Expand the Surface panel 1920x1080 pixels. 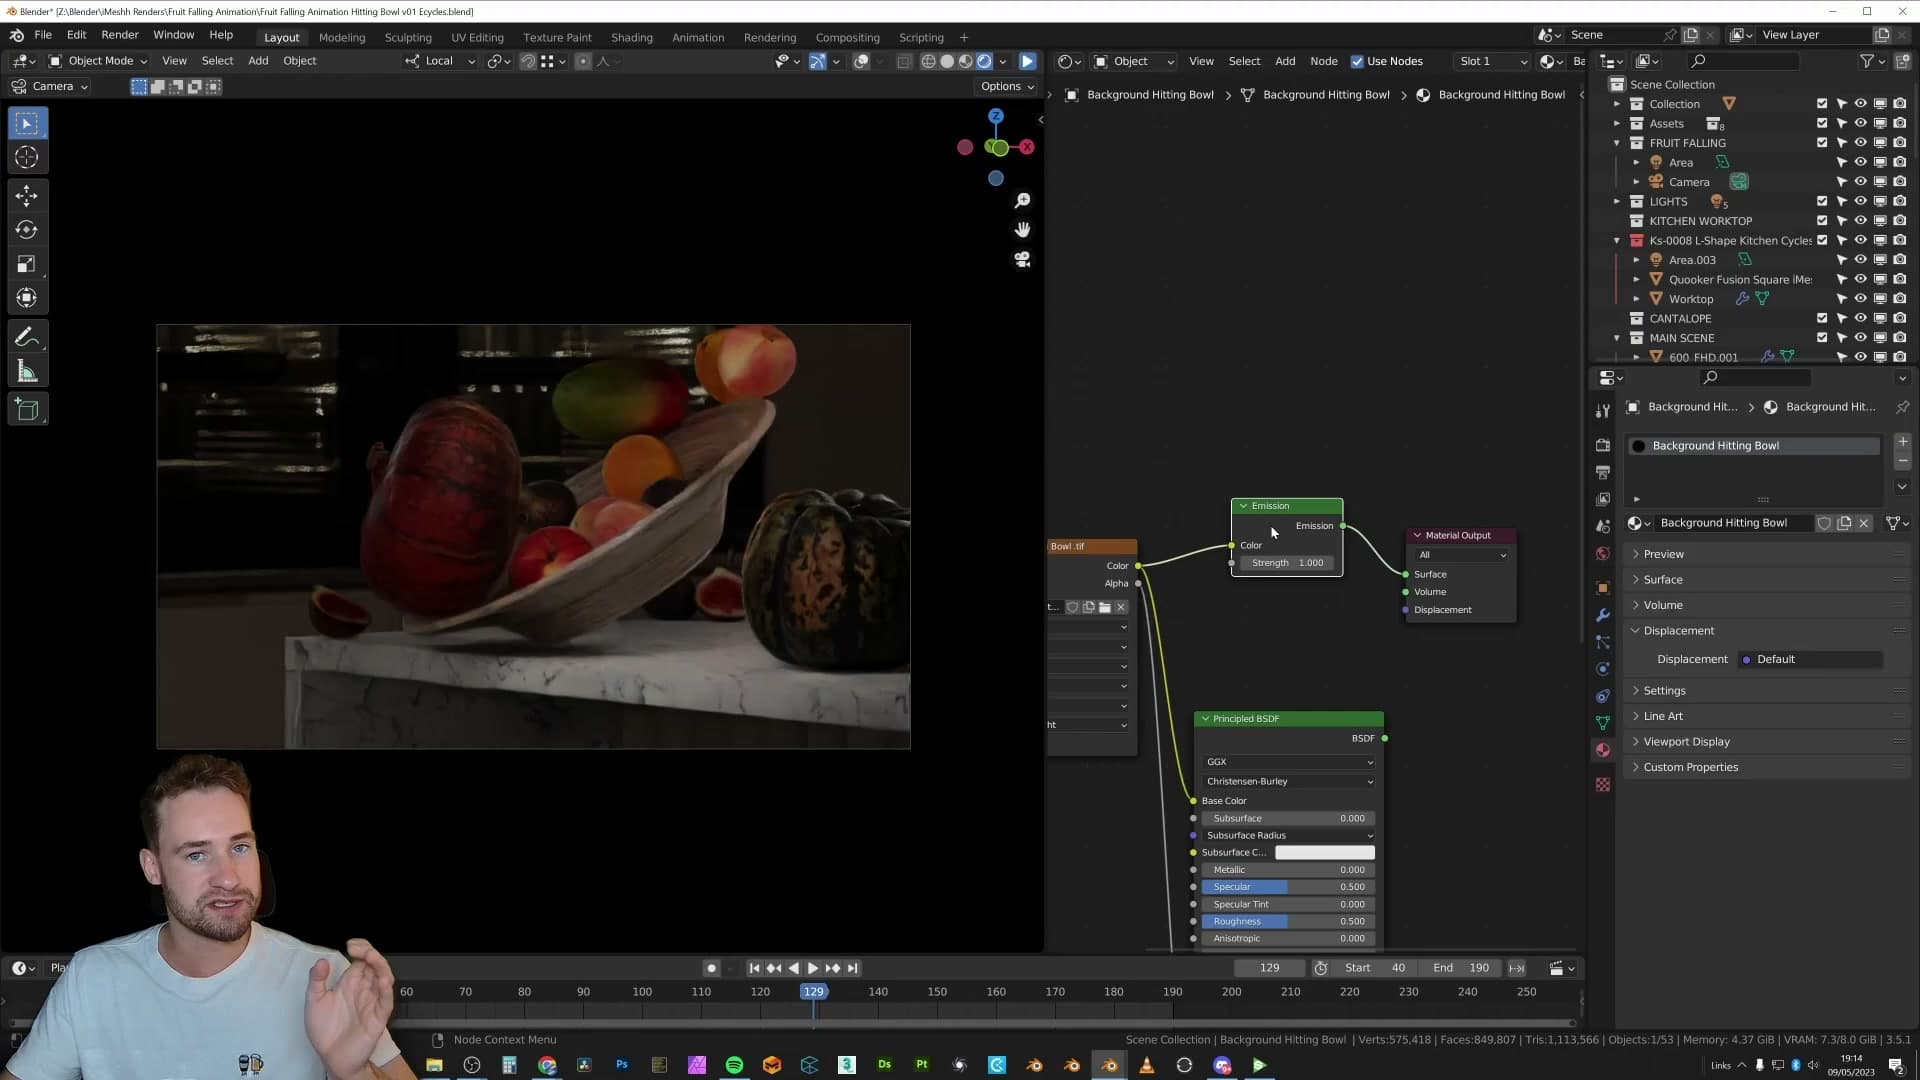(1663, 580)
